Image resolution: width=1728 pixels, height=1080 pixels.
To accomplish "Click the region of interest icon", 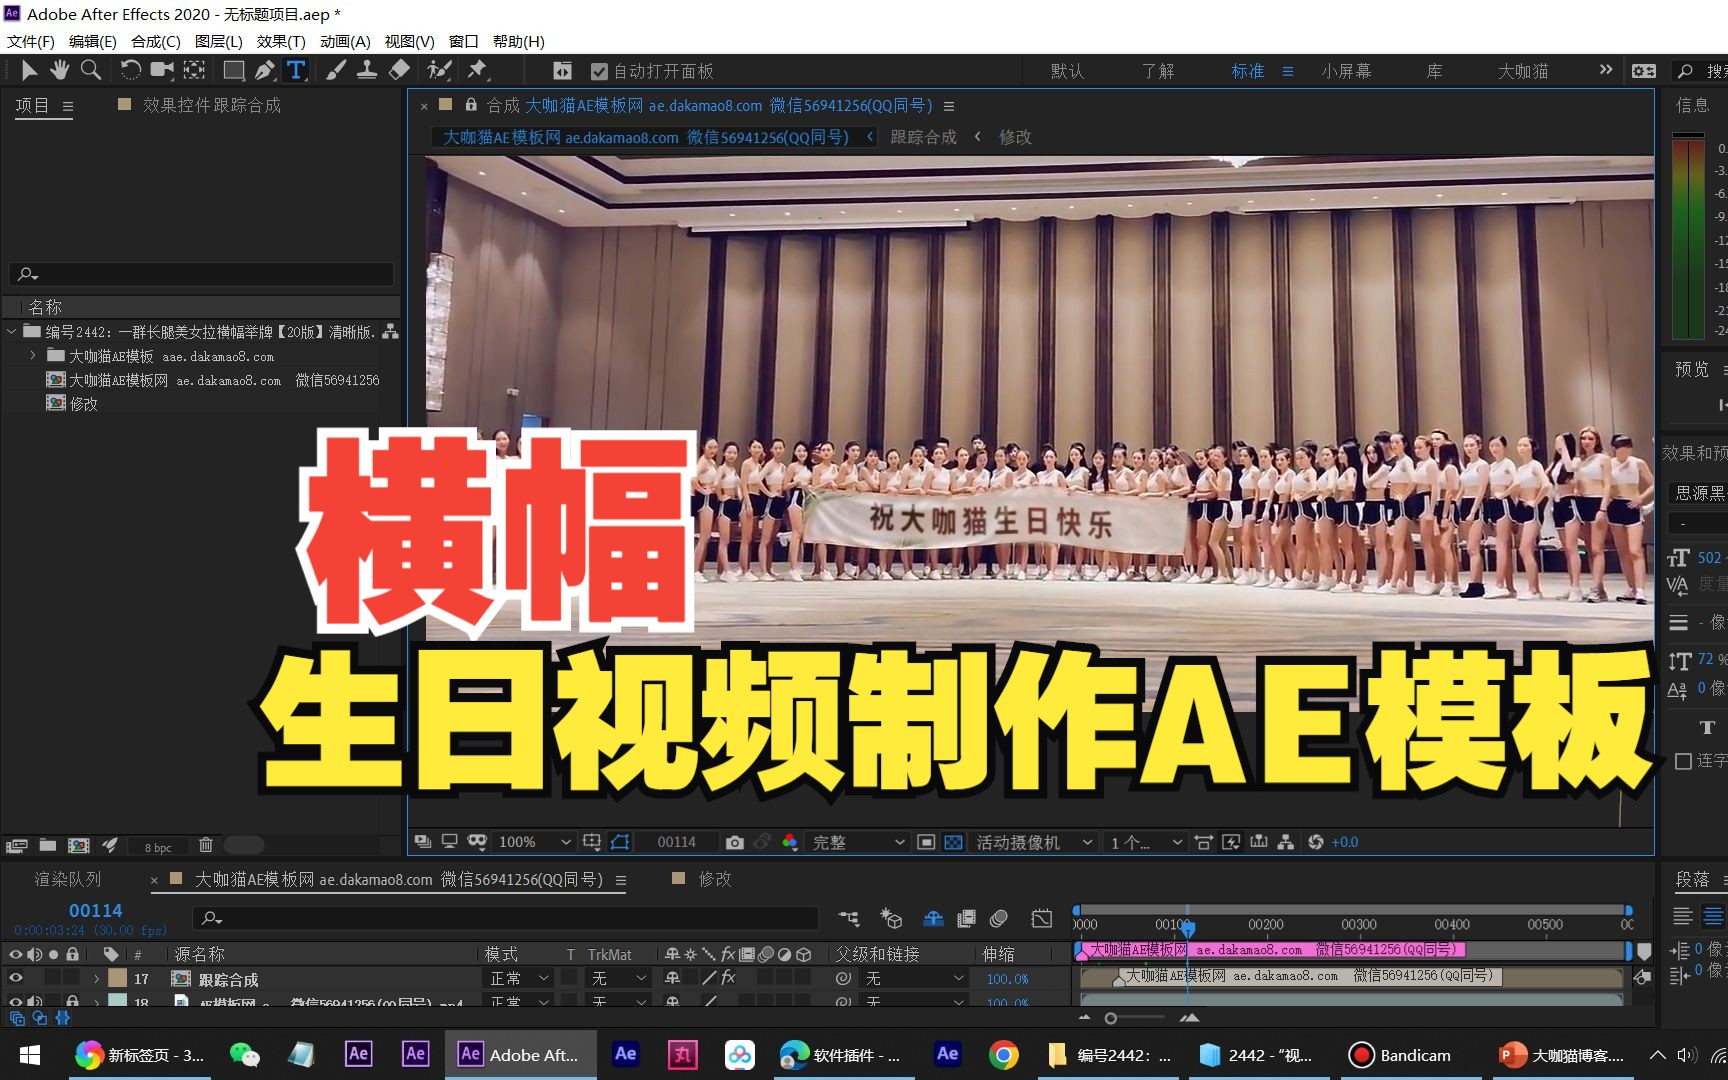I will click(926, 842).
